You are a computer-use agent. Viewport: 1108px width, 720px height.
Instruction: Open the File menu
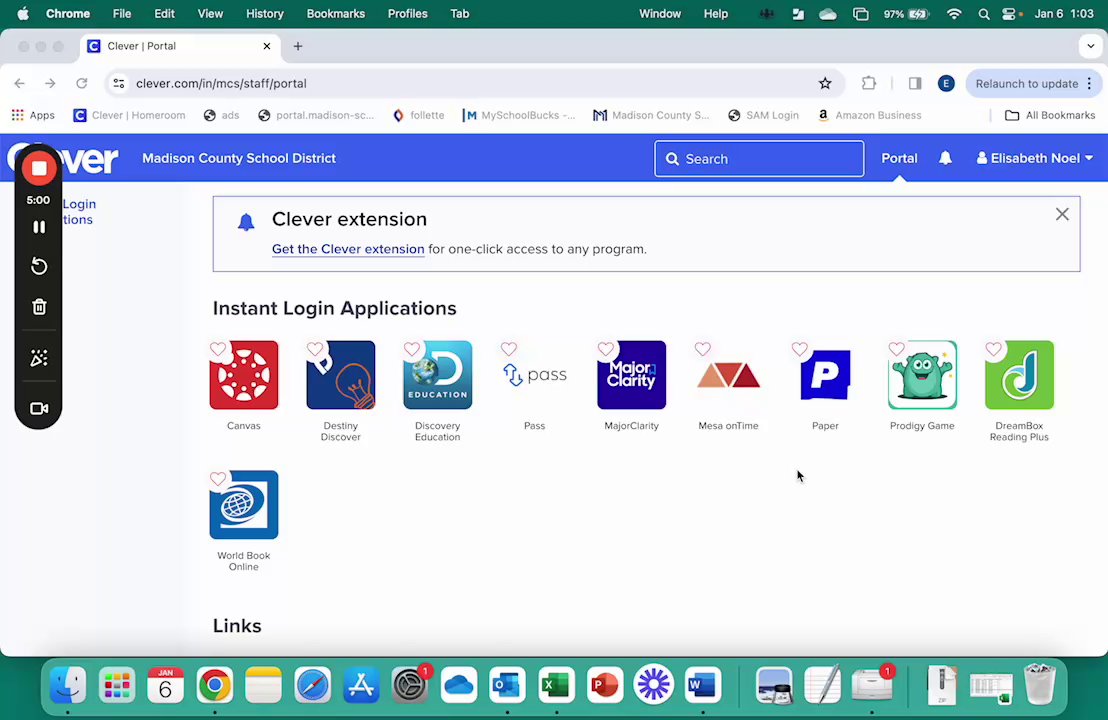click(x=122, y=13)
